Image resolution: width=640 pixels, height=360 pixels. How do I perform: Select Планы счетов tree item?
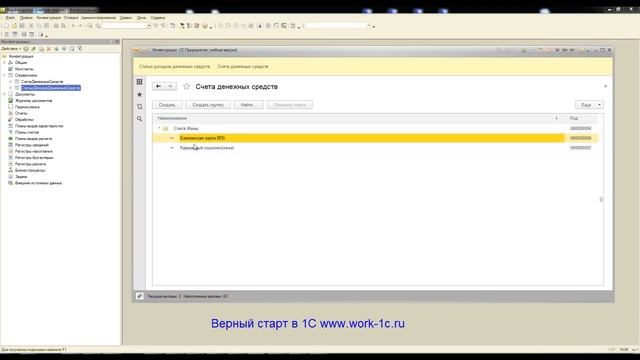[x=27, y=132]
